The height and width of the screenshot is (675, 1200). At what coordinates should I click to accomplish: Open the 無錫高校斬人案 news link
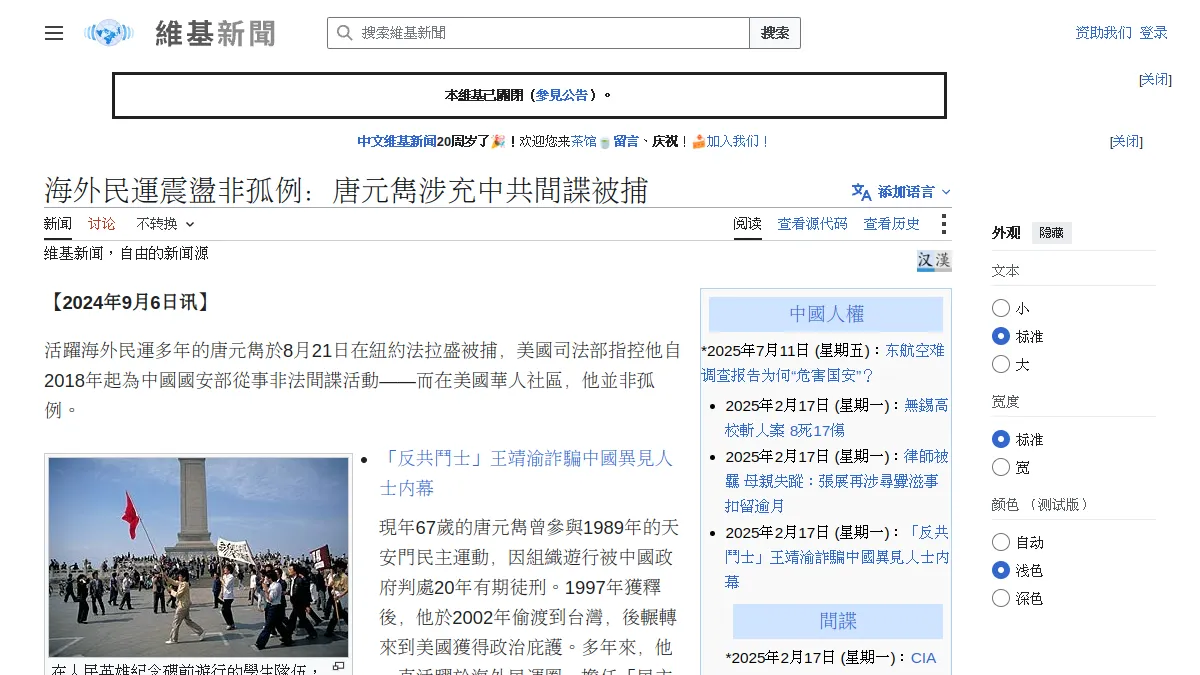point(836,418)
